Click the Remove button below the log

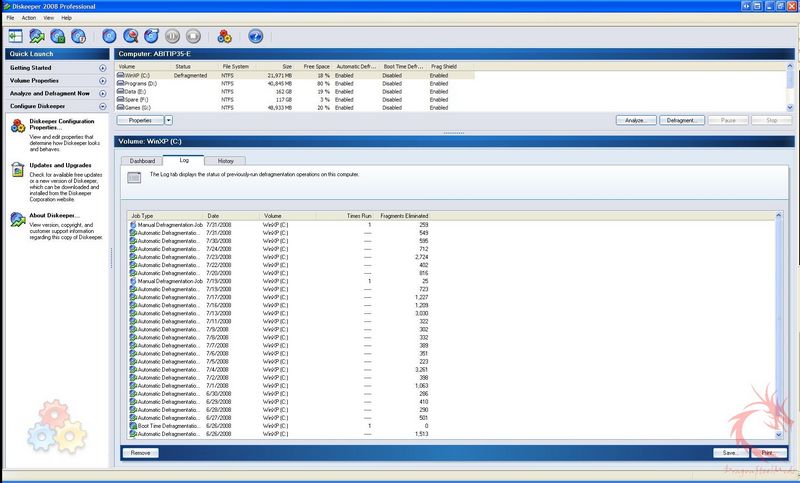pyautogui.click(x=140, y=452)
